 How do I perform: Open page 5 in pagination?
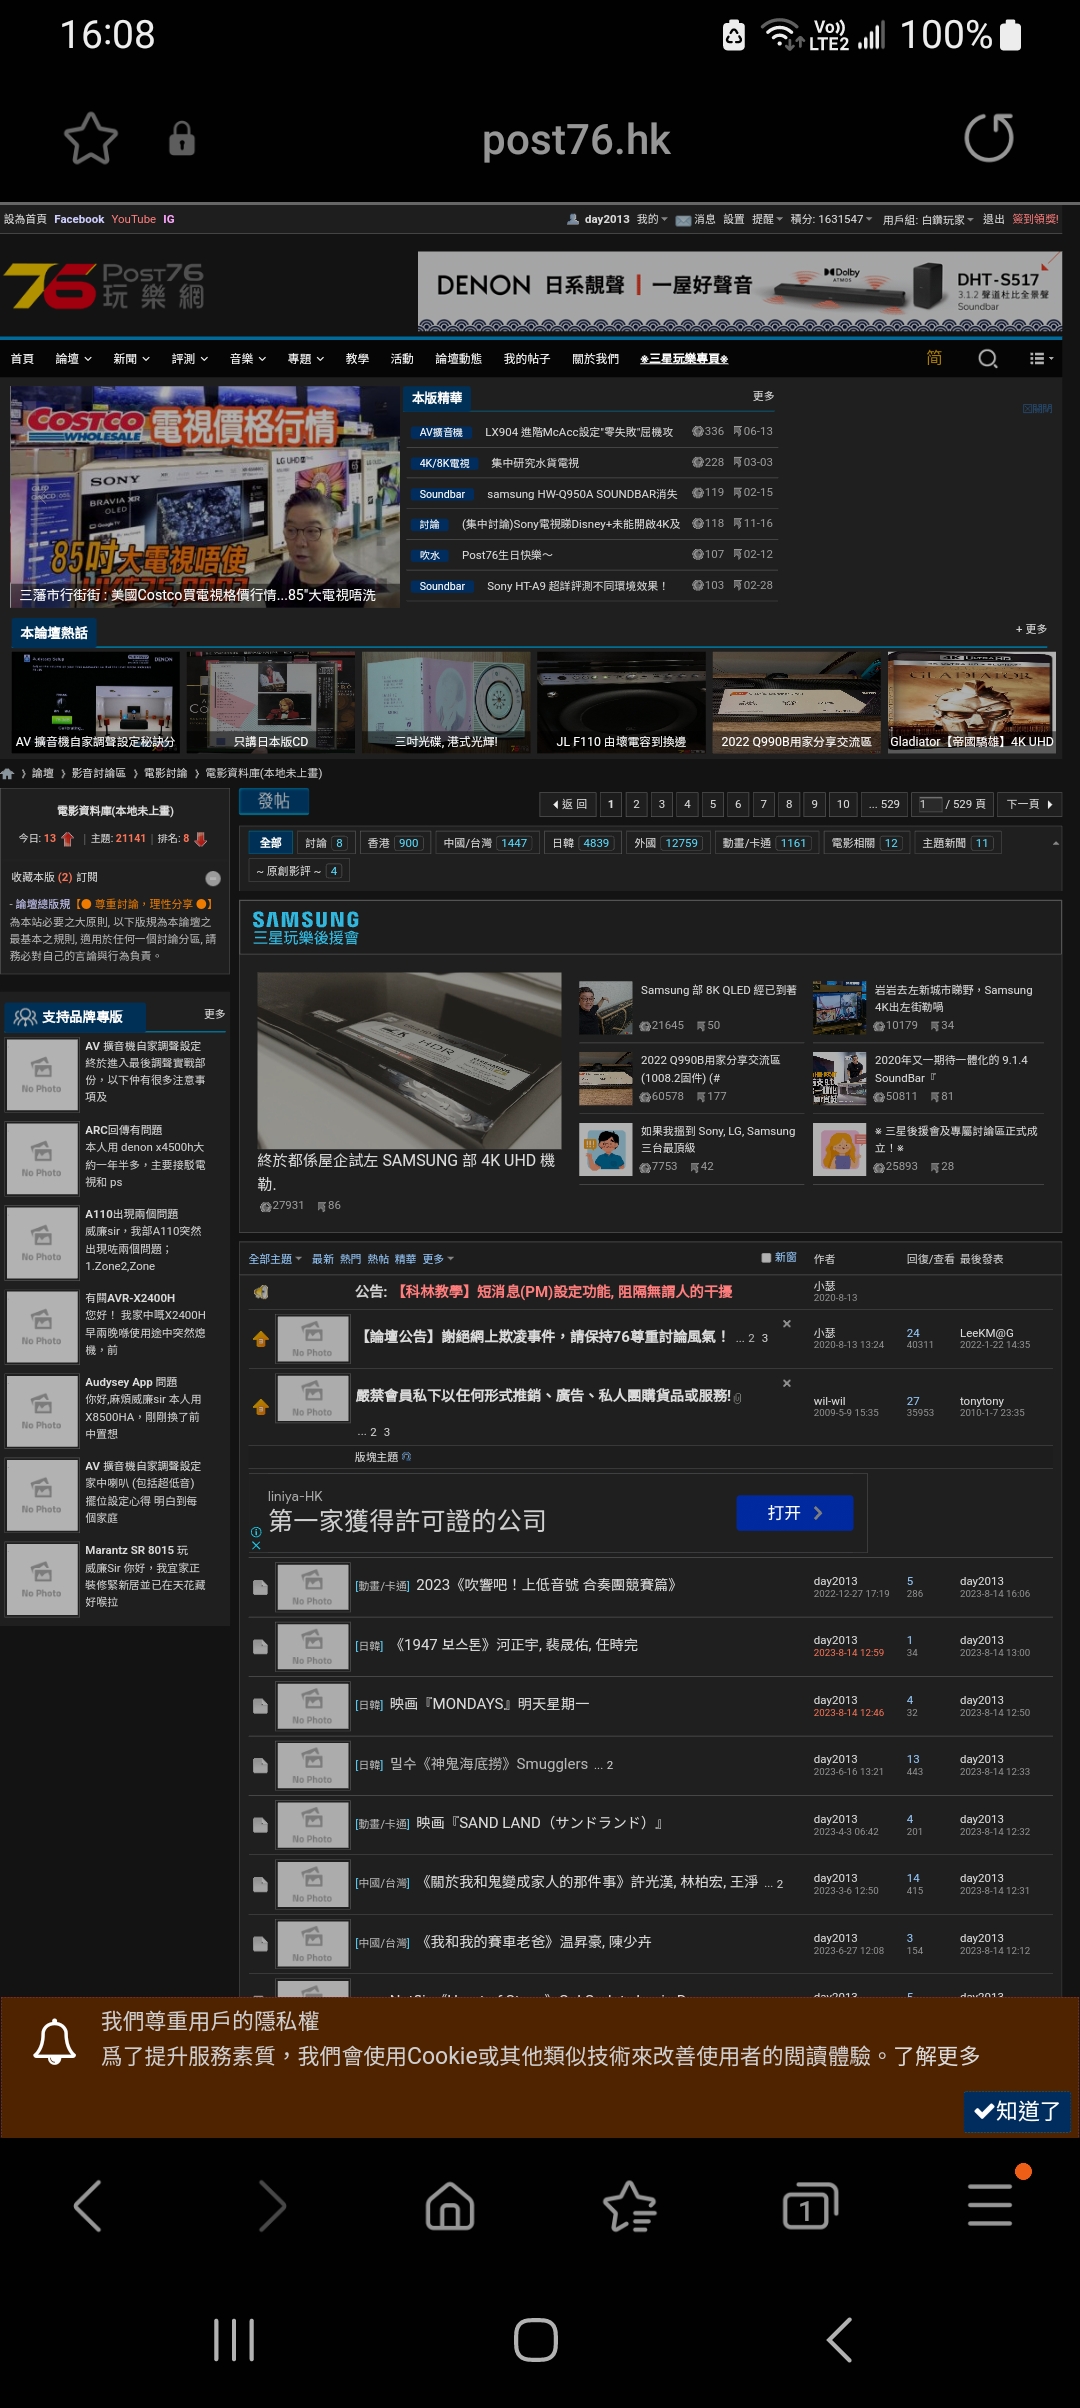713,804
